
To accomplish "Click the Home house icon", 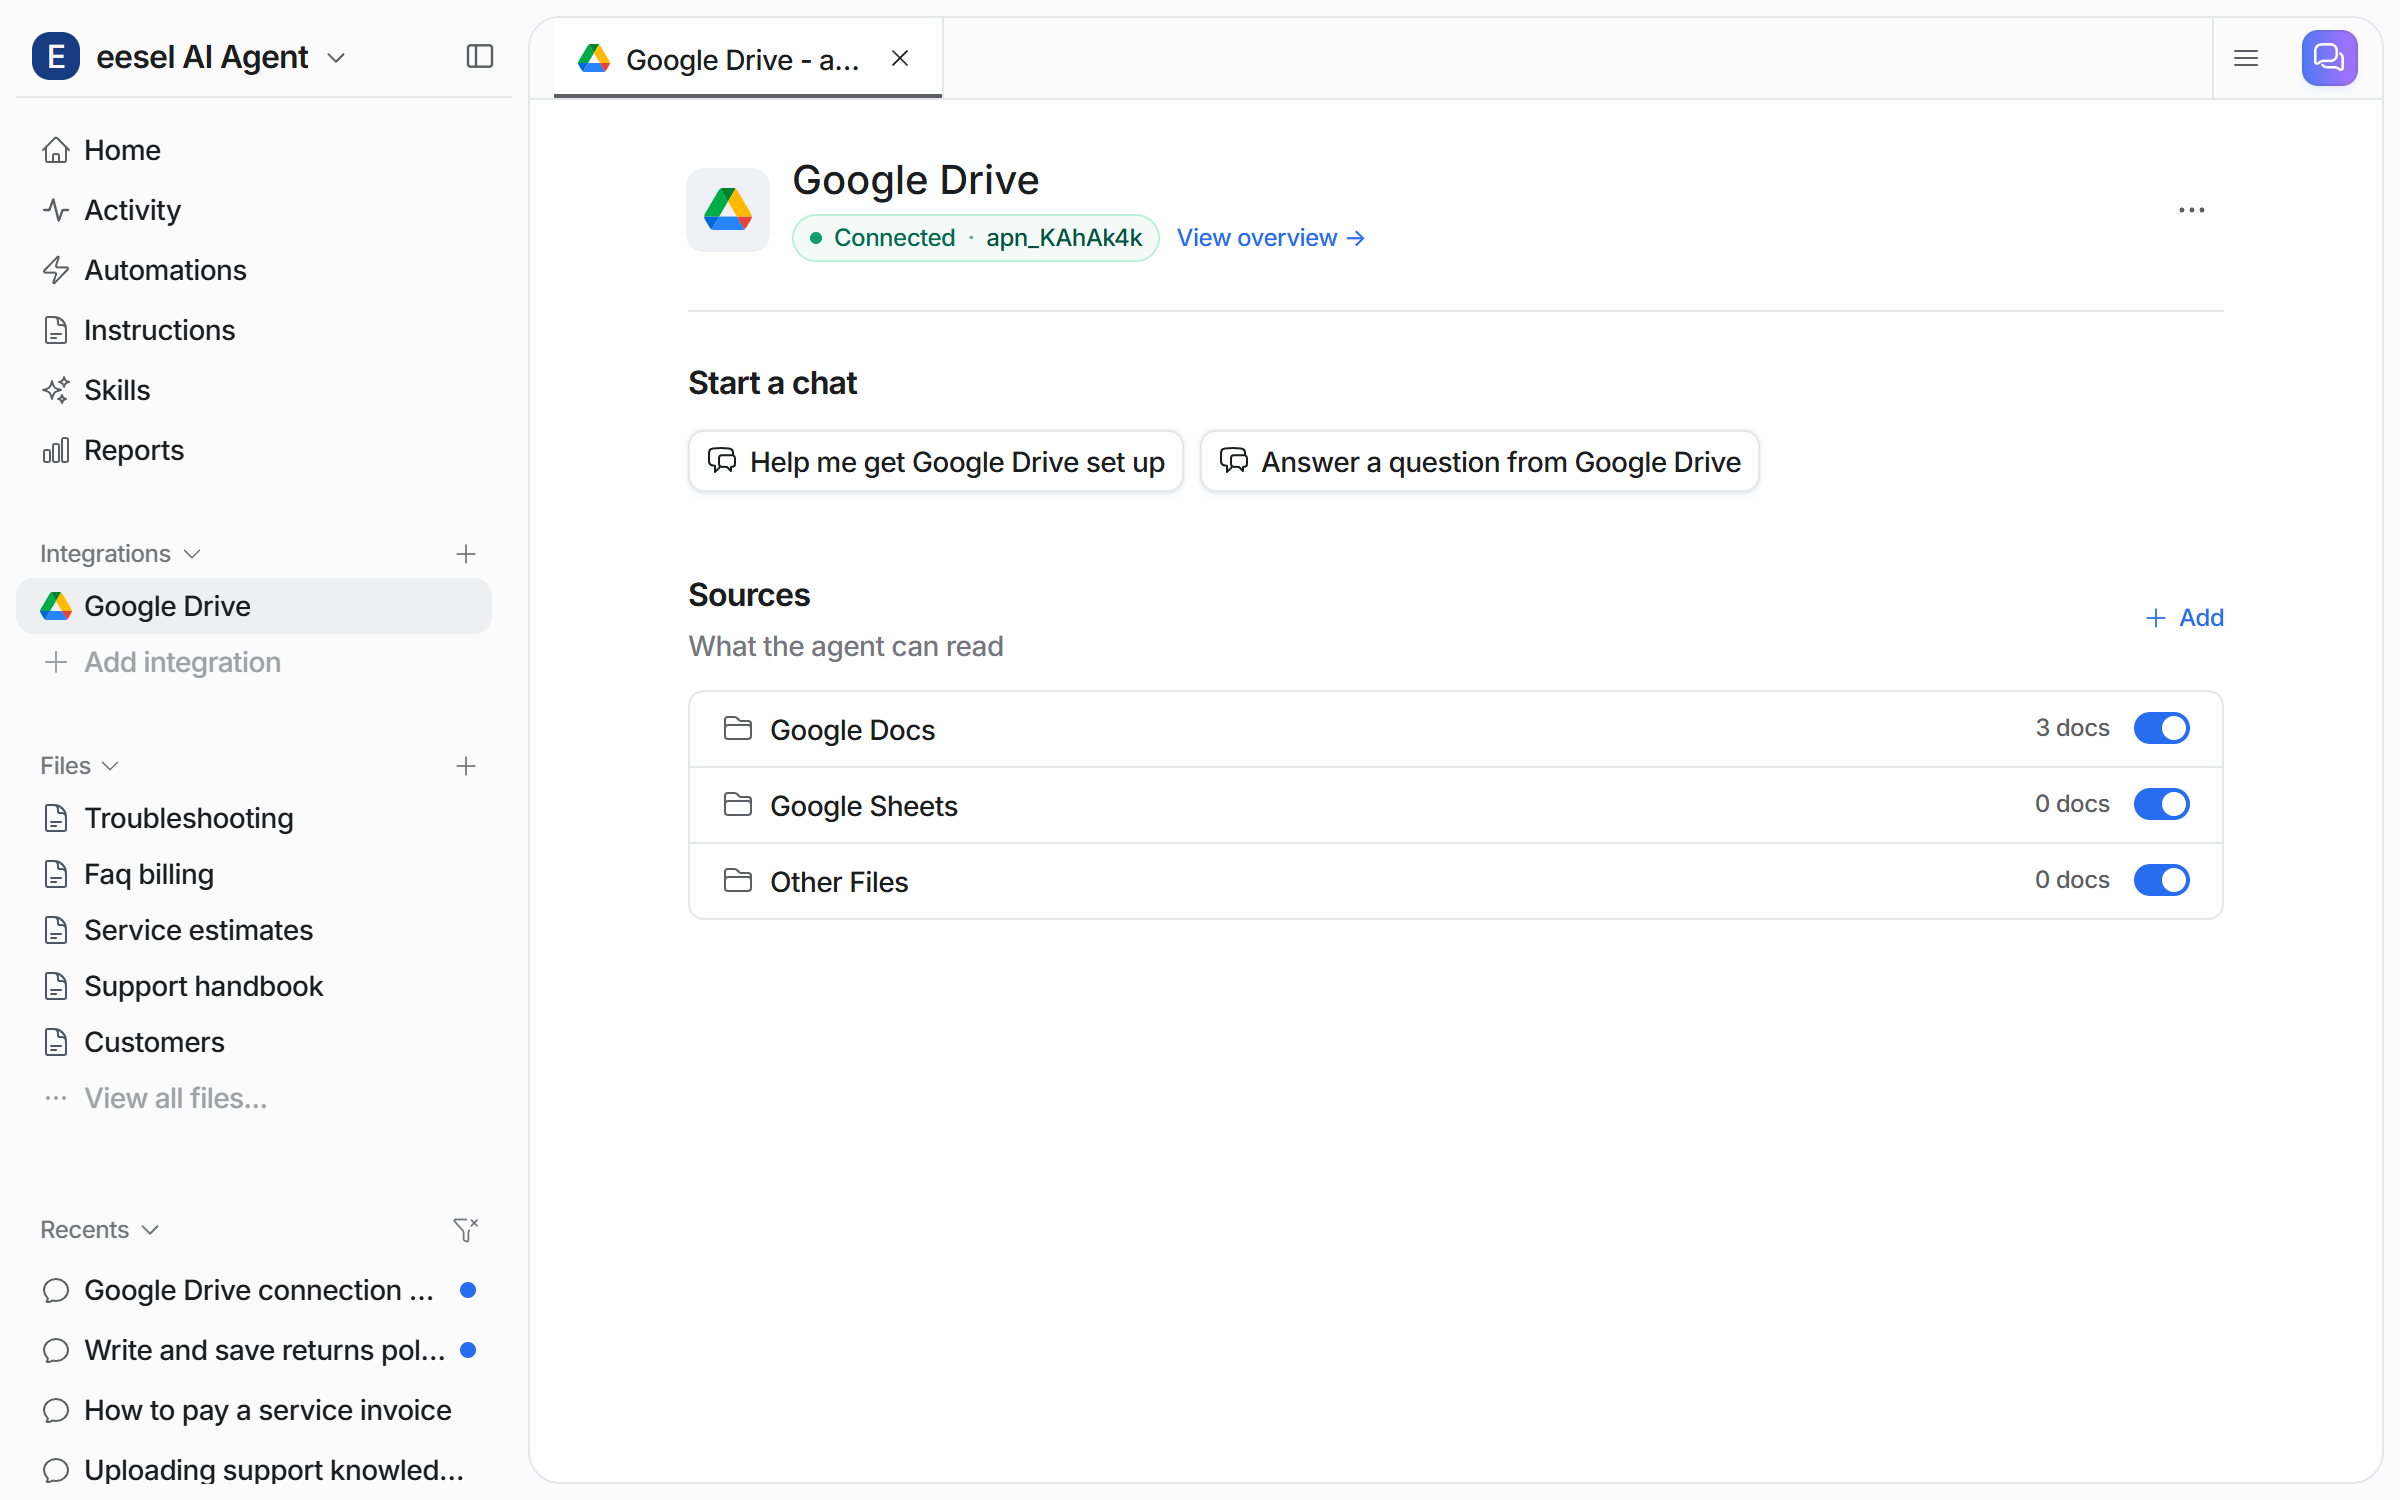I will click(x=56, y=150).
